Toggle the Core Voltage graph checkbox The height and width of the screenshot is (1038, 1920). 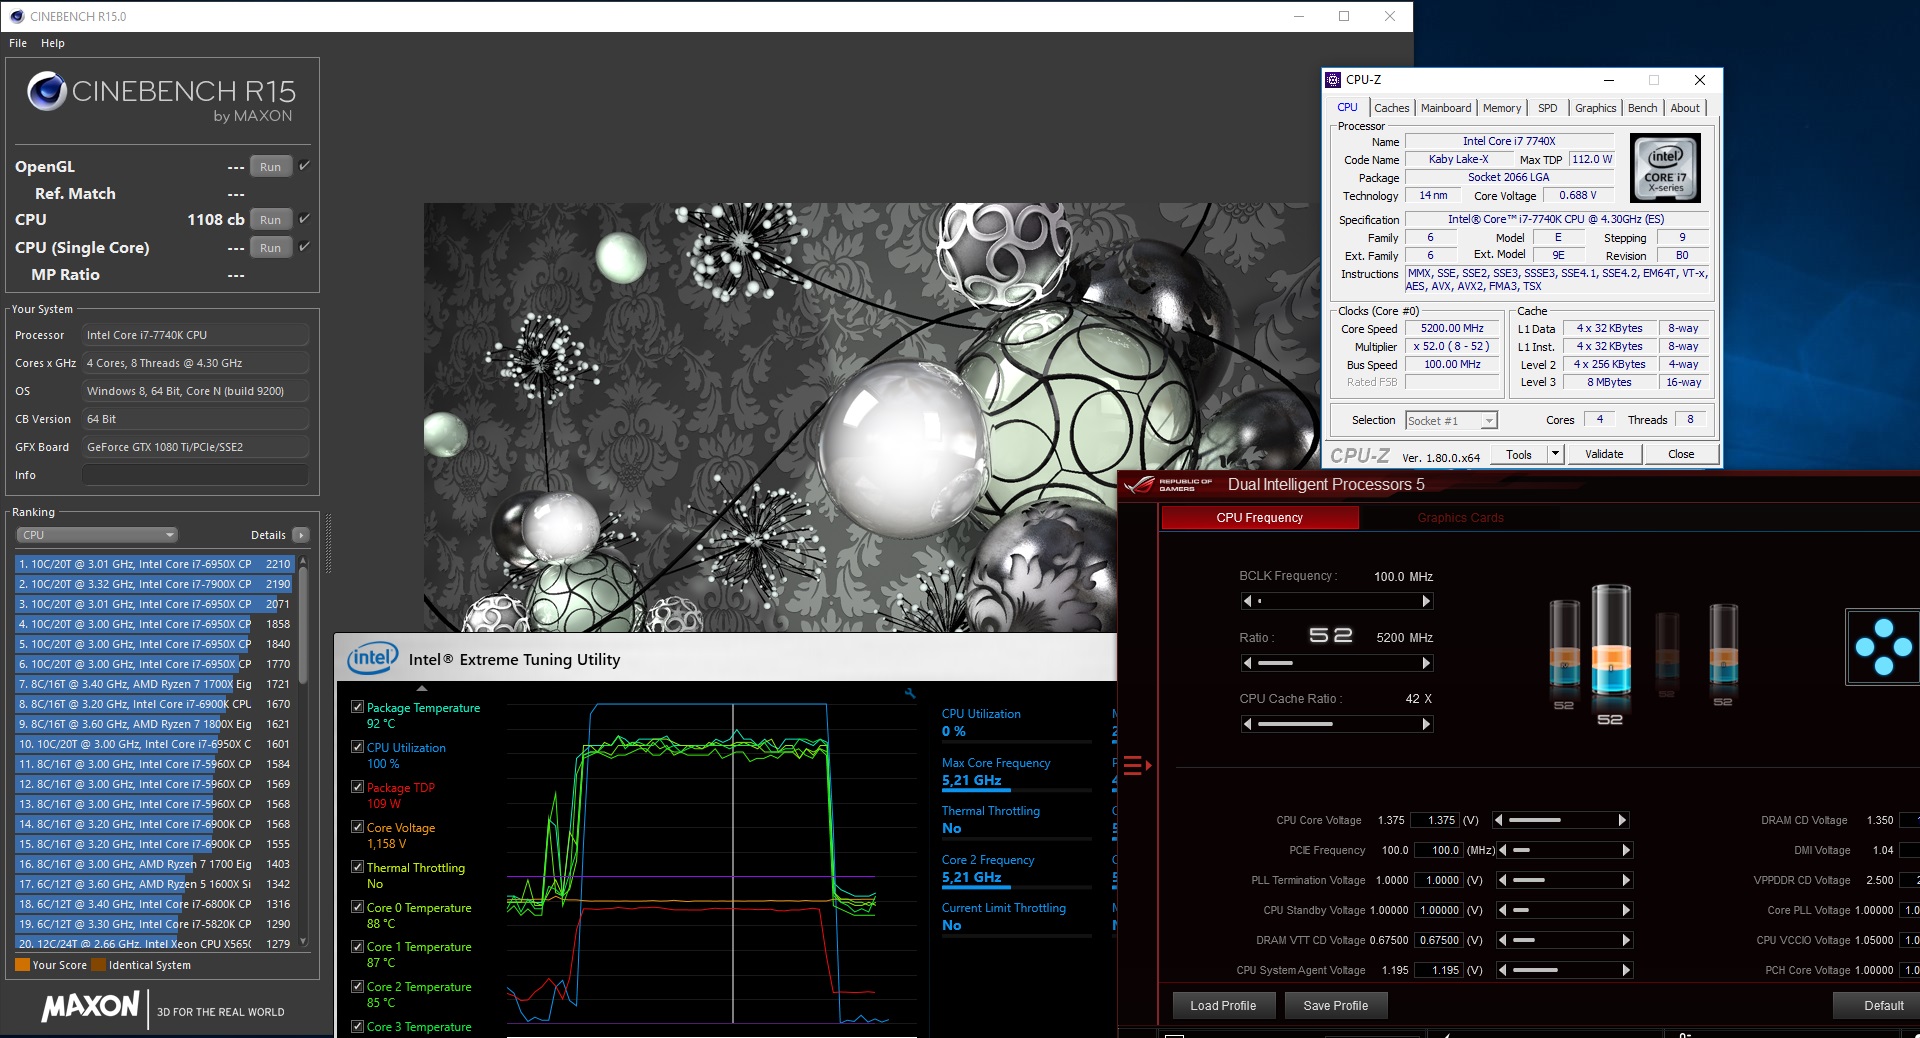357,827
